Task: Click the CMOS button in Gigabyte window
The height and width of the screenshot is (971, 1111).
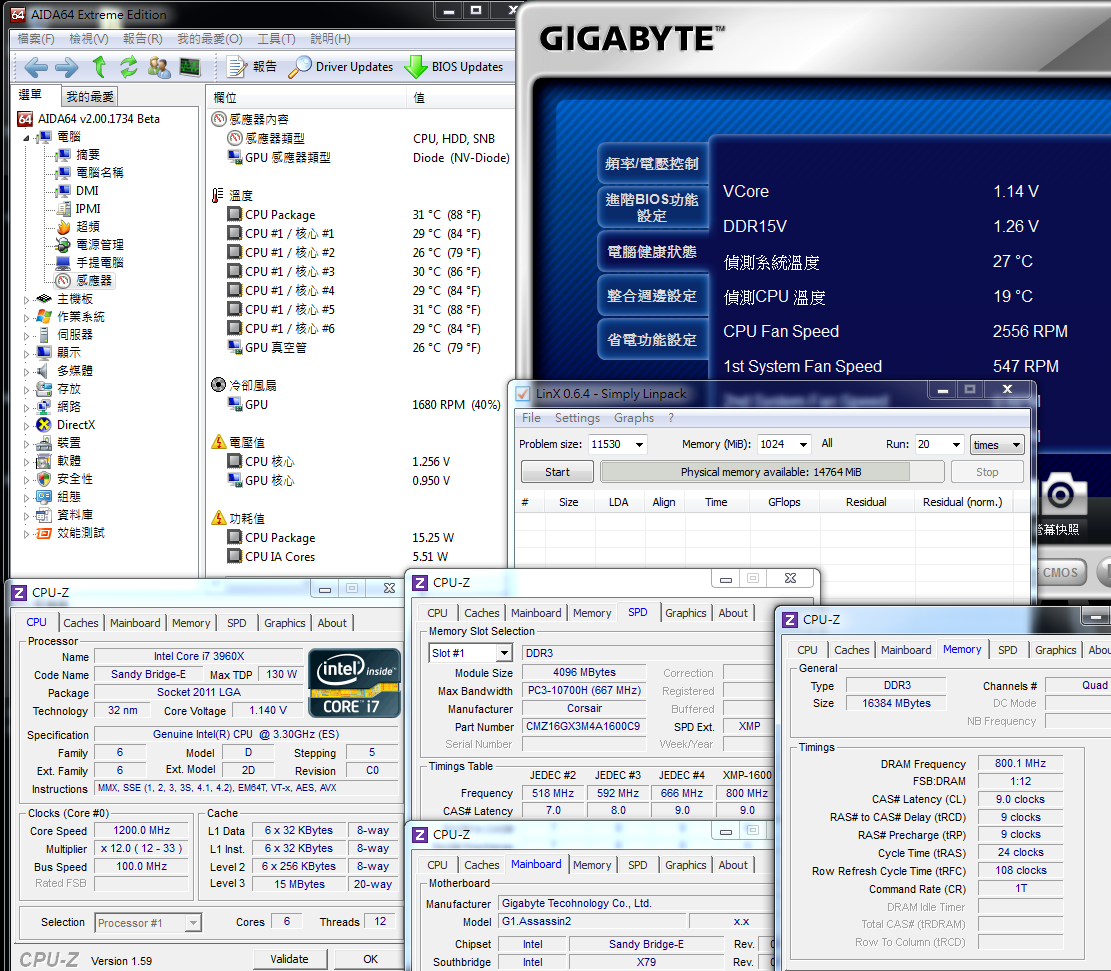Action: tap(1060, 573)
